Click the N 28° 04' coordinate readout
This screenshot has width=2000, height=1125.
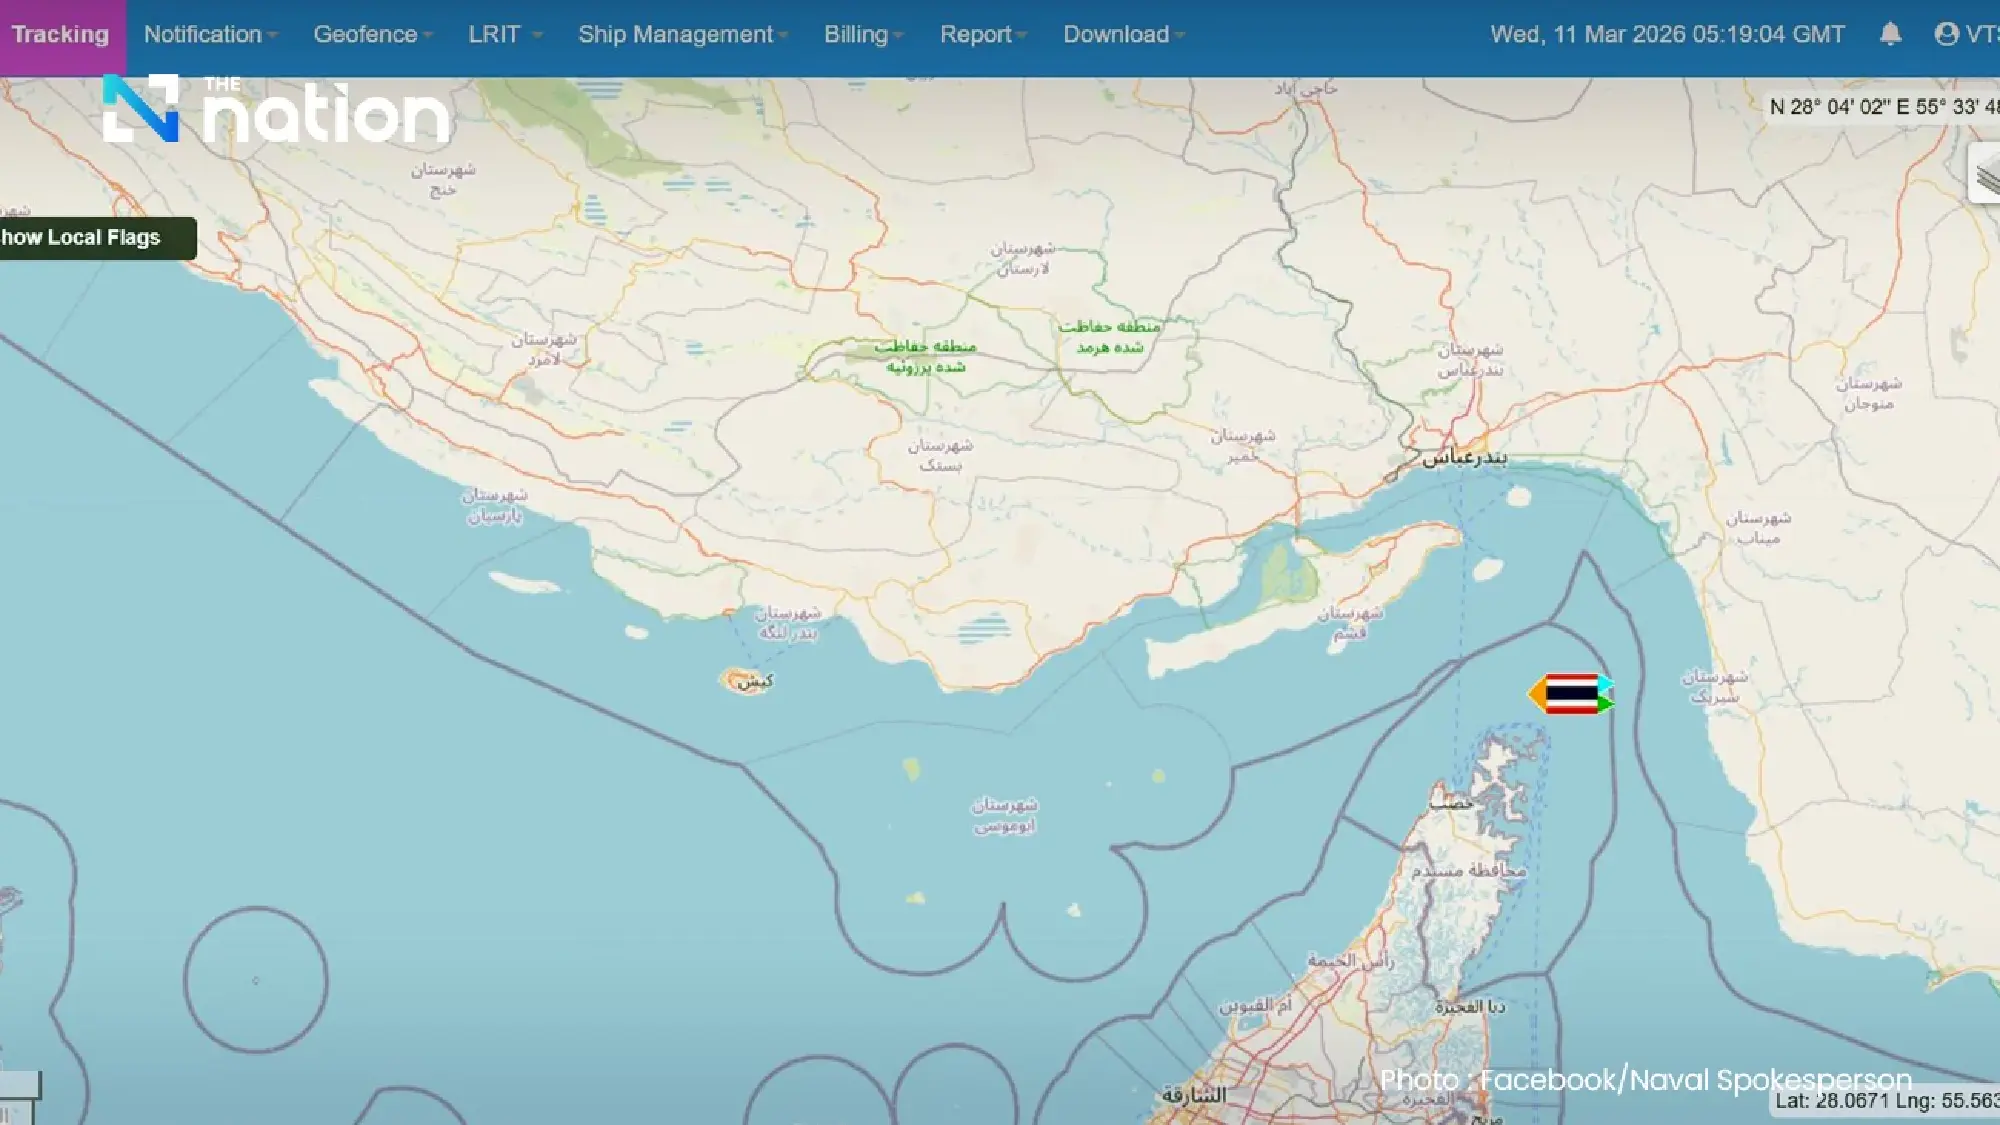[x=1882, y=107]
